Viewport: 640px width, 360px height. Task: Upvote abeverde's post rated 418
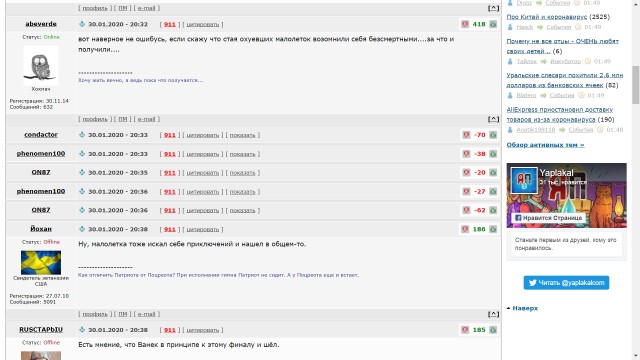(x=493, y=24)
